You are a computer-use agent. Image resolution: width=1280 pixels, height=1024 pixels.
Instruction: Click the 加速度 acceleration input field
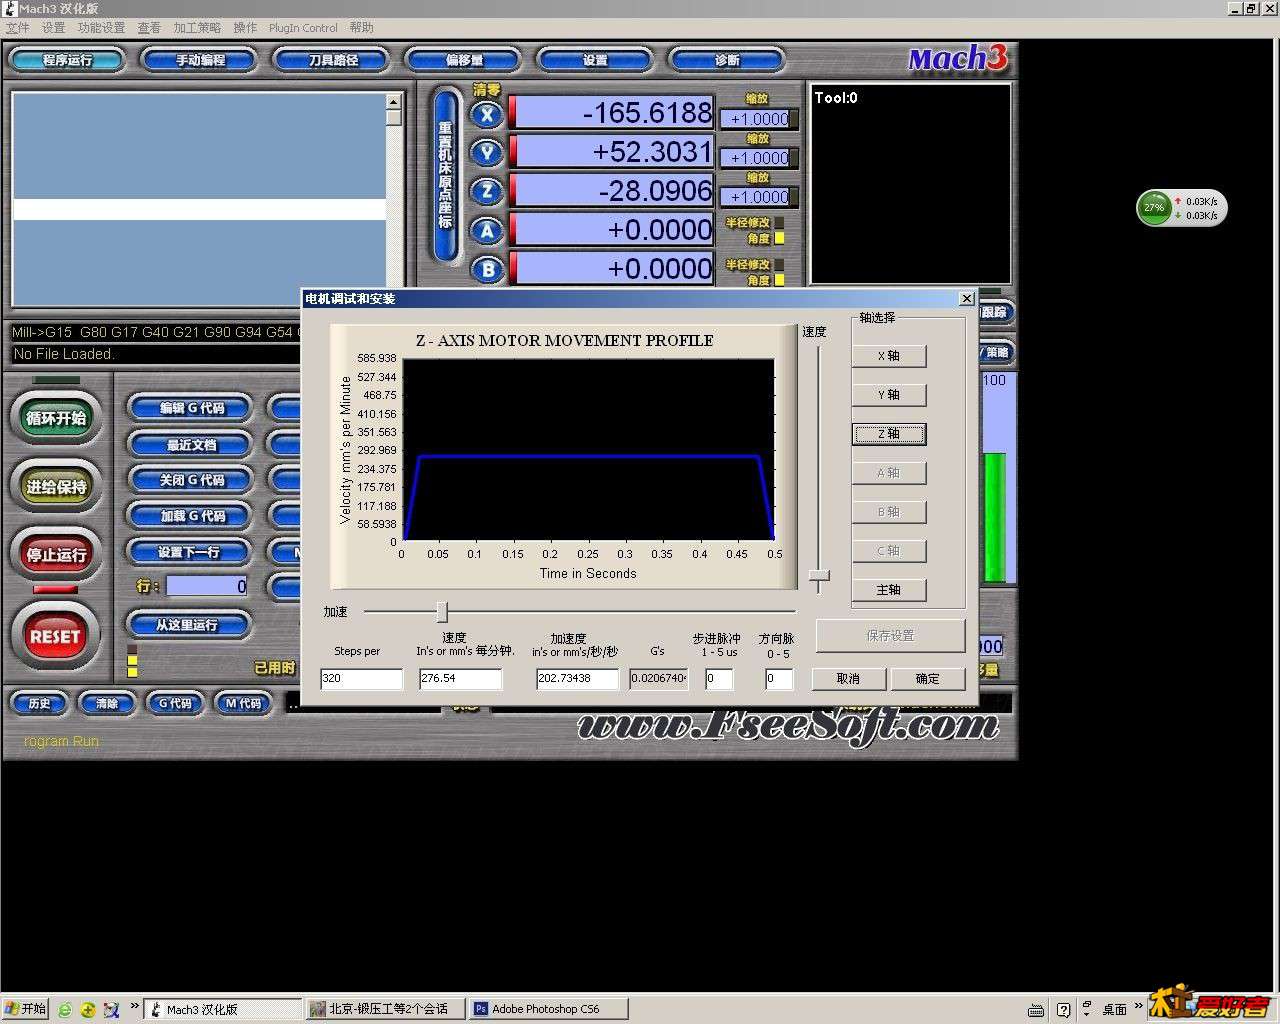click(577, 679)
